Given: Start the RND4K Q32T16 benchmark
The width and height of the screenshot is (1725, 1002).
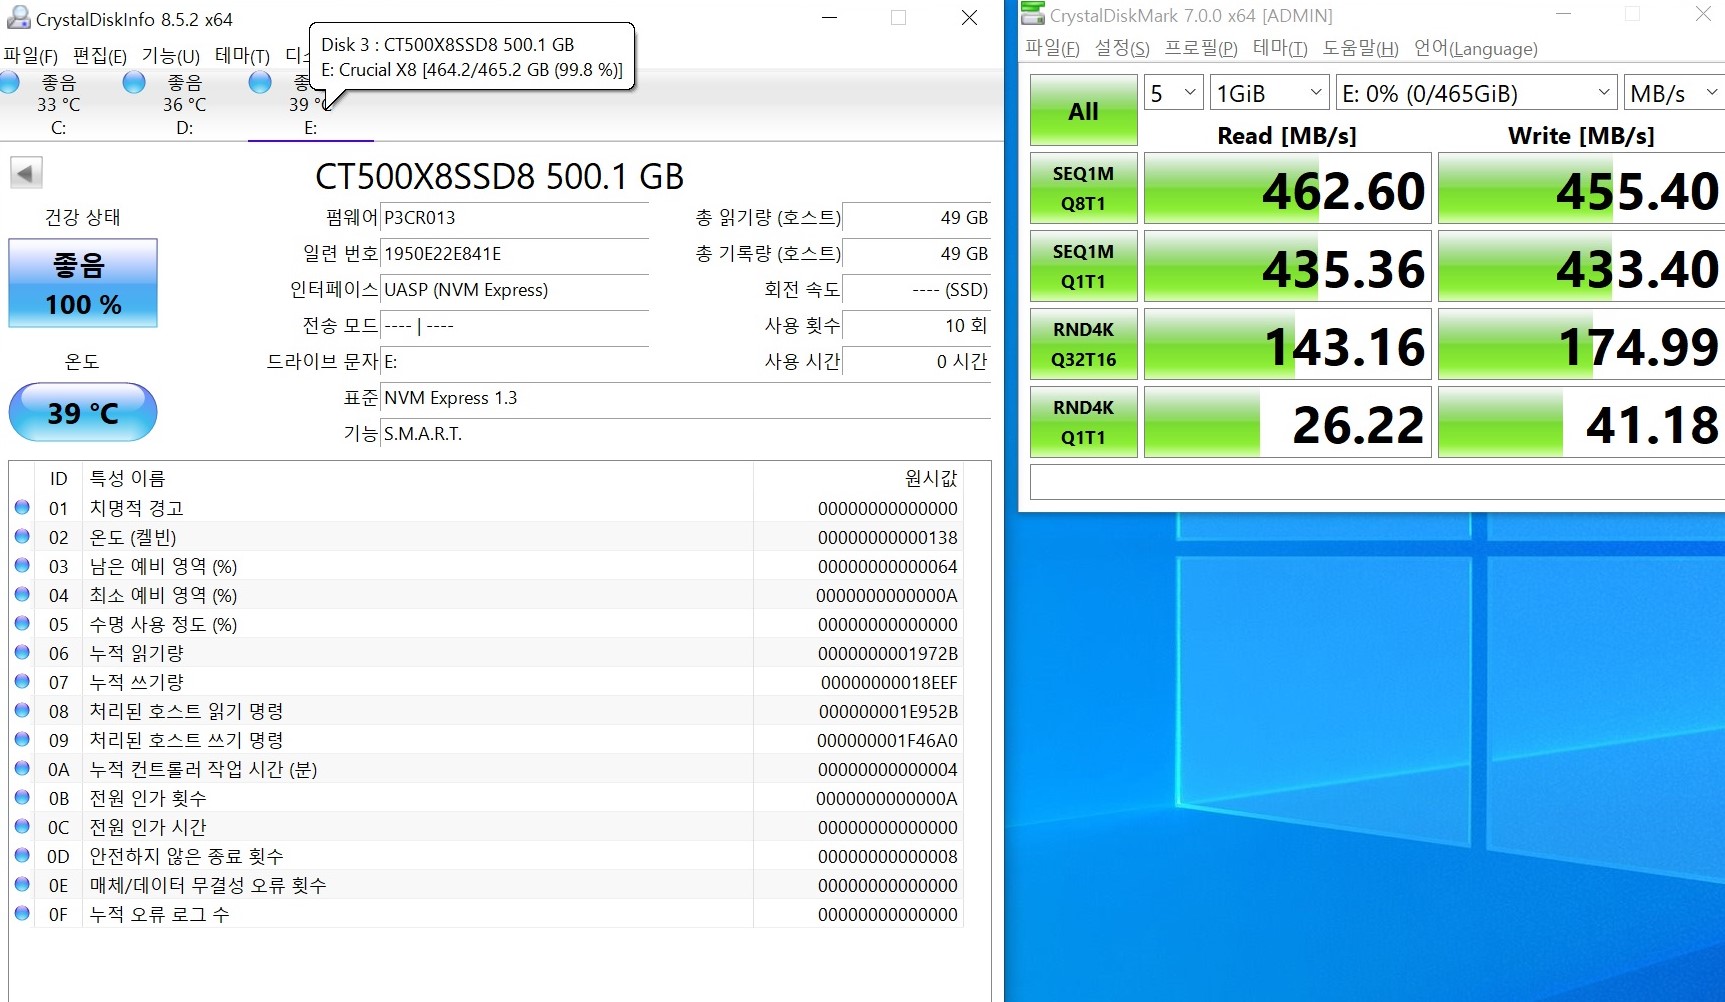Looking at the screenshot, I should tap(1083, 344).
